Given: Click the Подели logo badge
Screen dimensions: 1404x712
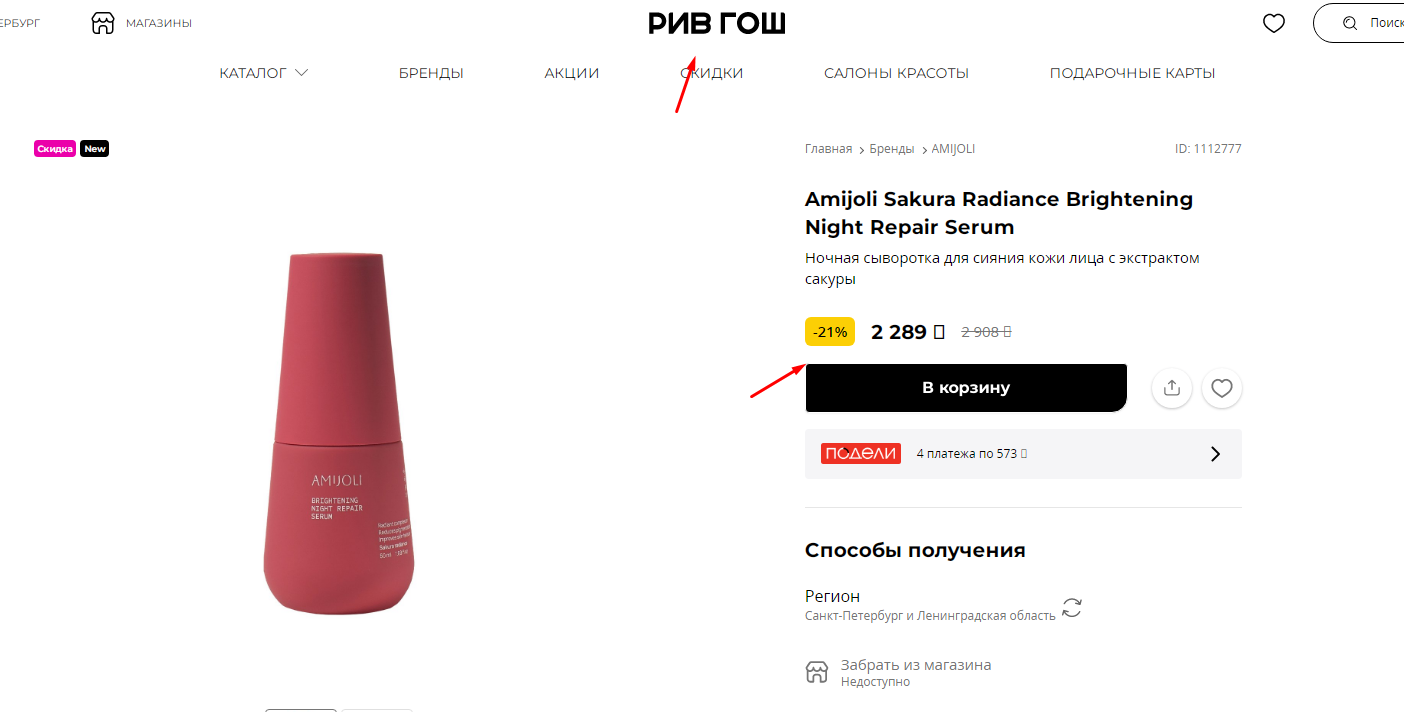Looking at the screenshot, I should click(861, 453).
